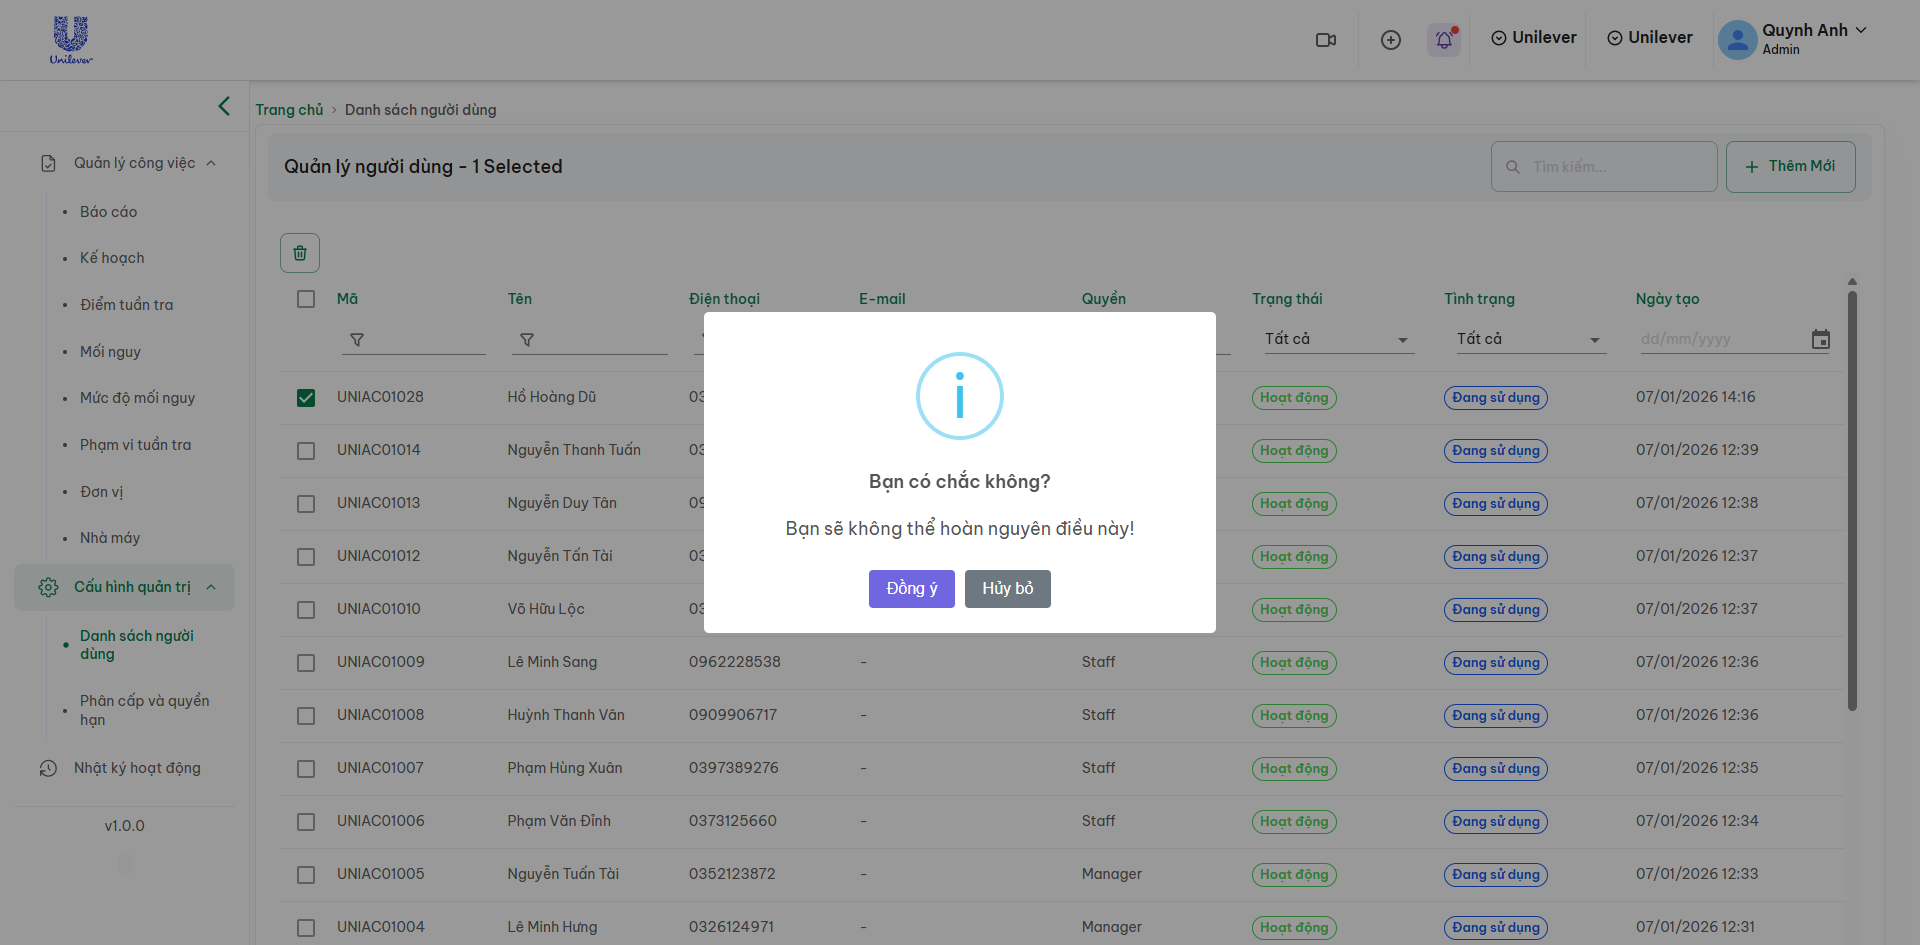Open the Trạng thái 'Tất cả' dropdown
This screenshot has height=945, width=1920.
(x=1336, y=340)
